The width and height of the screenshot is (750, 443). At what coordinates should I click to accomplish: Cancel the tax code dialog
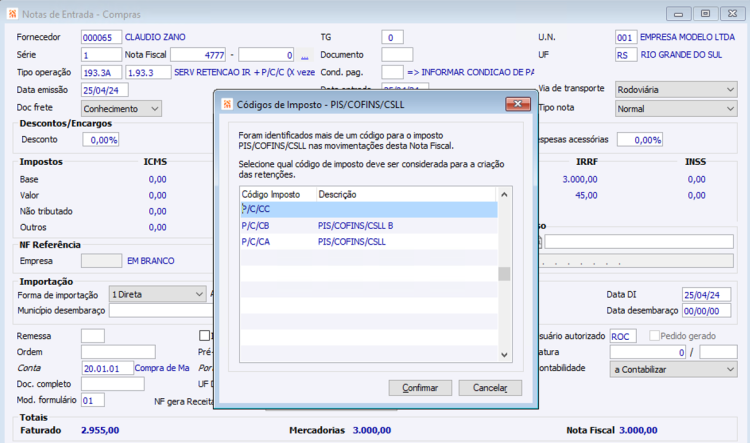pyautogui.click(x=490, y=388)
